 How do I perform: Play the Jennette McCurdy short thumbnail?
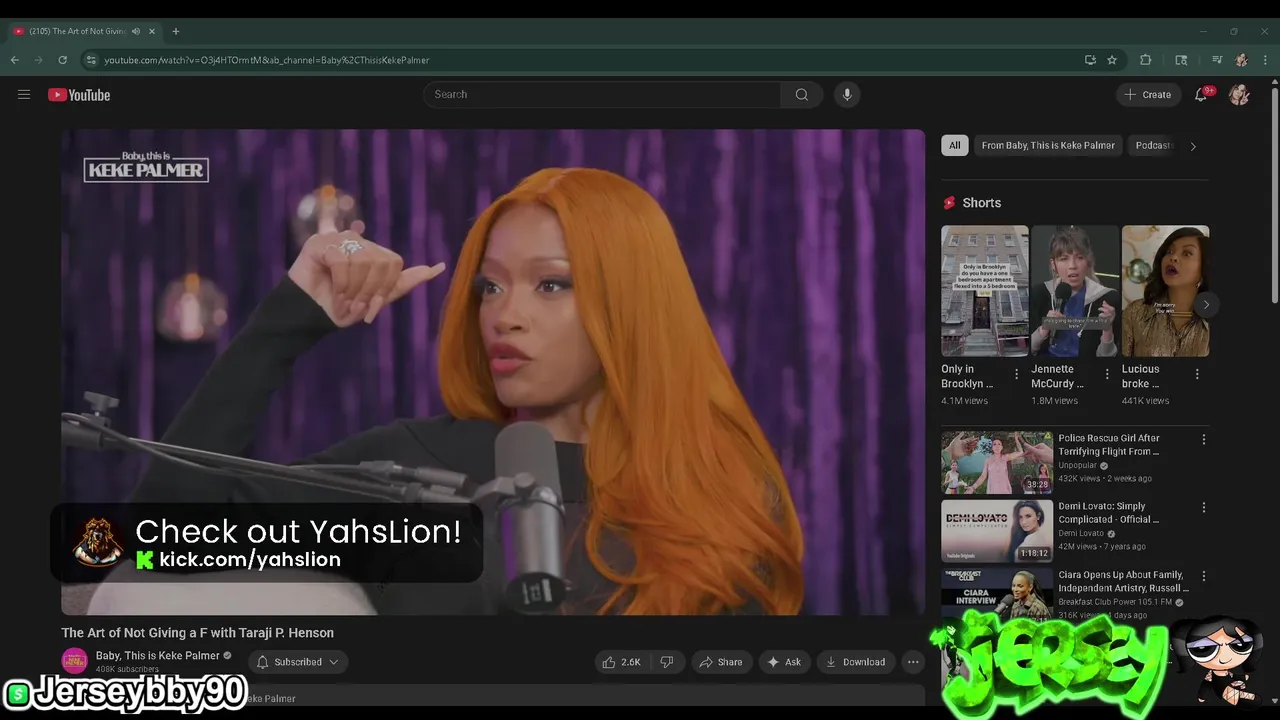(x=1075, y=291)
